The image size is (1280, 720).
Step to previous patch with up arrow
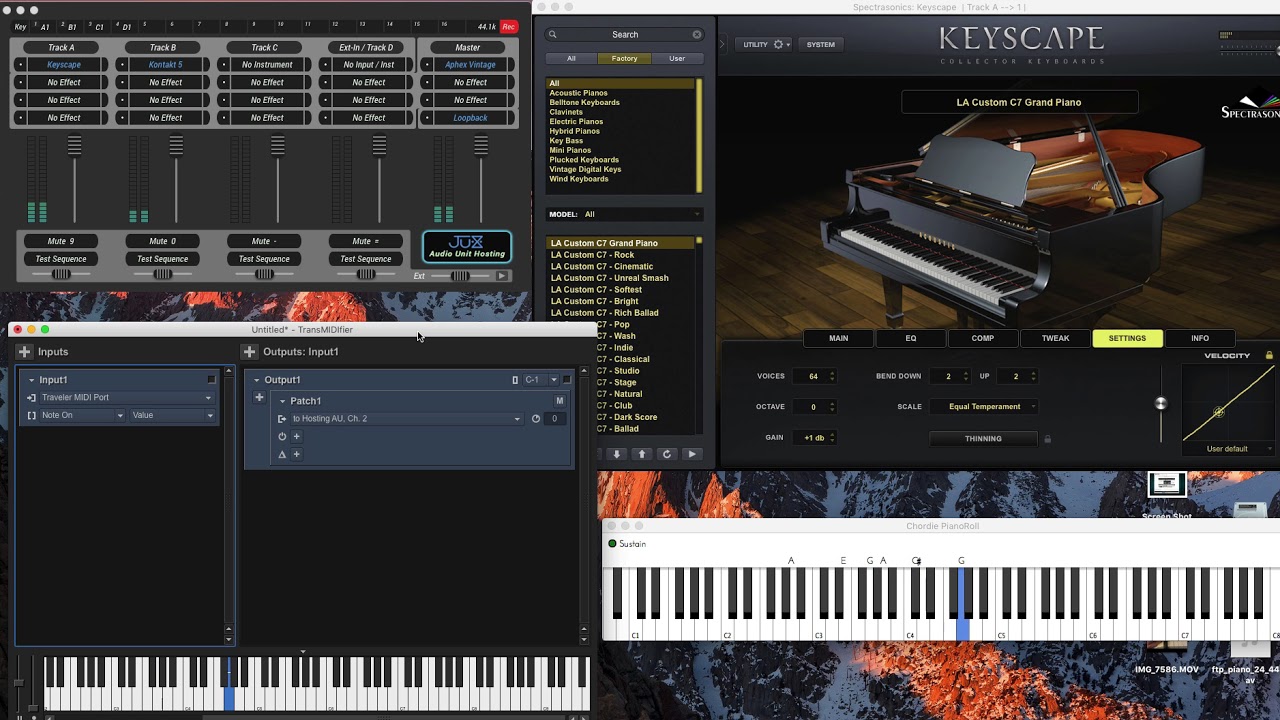point(642,454)
